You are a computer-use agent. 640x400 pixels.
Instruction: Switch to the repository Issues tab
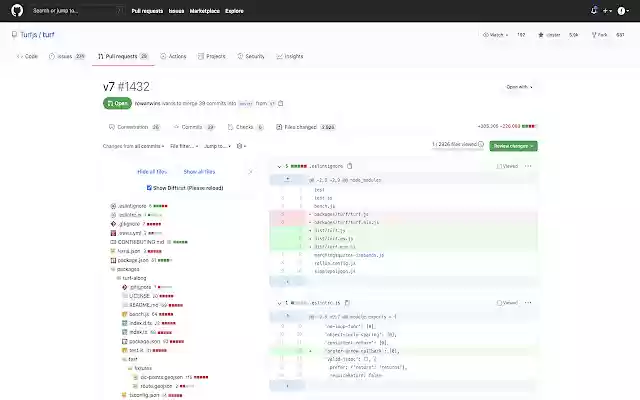pyautogui.click(x=67, y=56)
